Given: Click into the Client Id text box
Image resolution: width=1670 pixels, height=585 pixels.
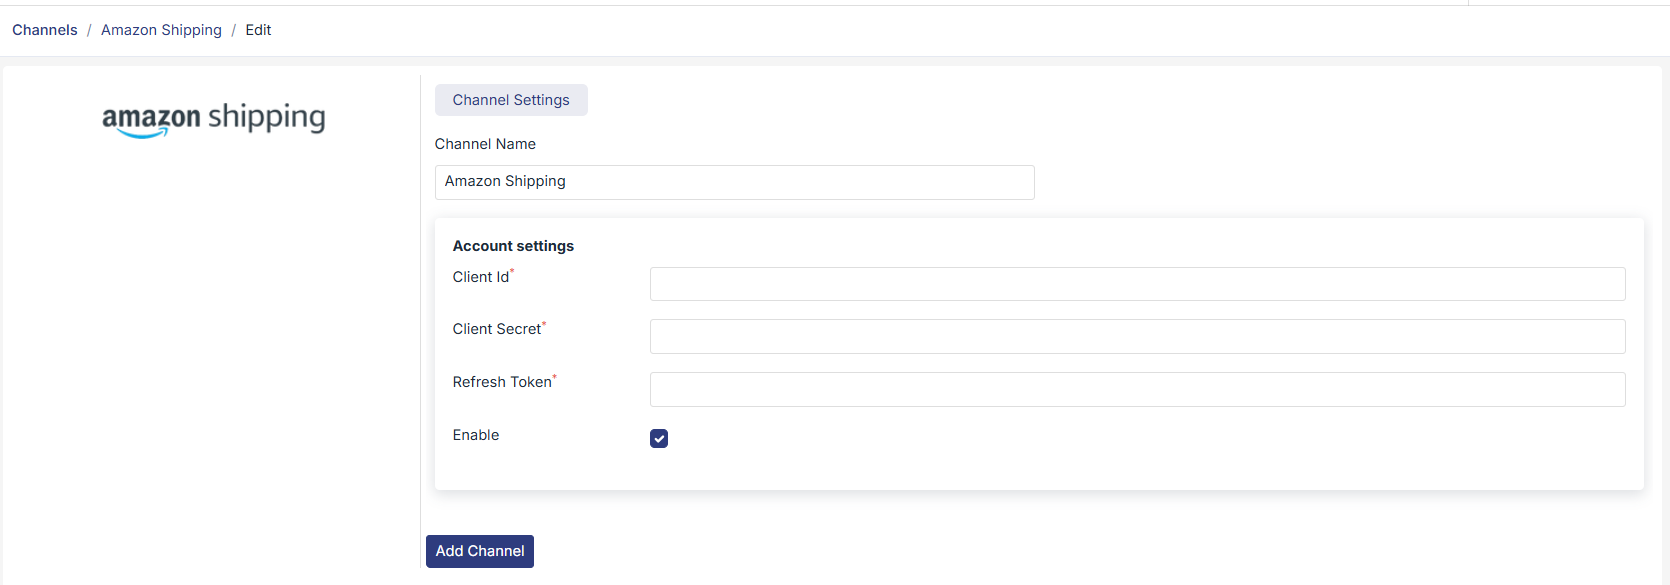Looking at the screenshot, I should (1137, 284).
